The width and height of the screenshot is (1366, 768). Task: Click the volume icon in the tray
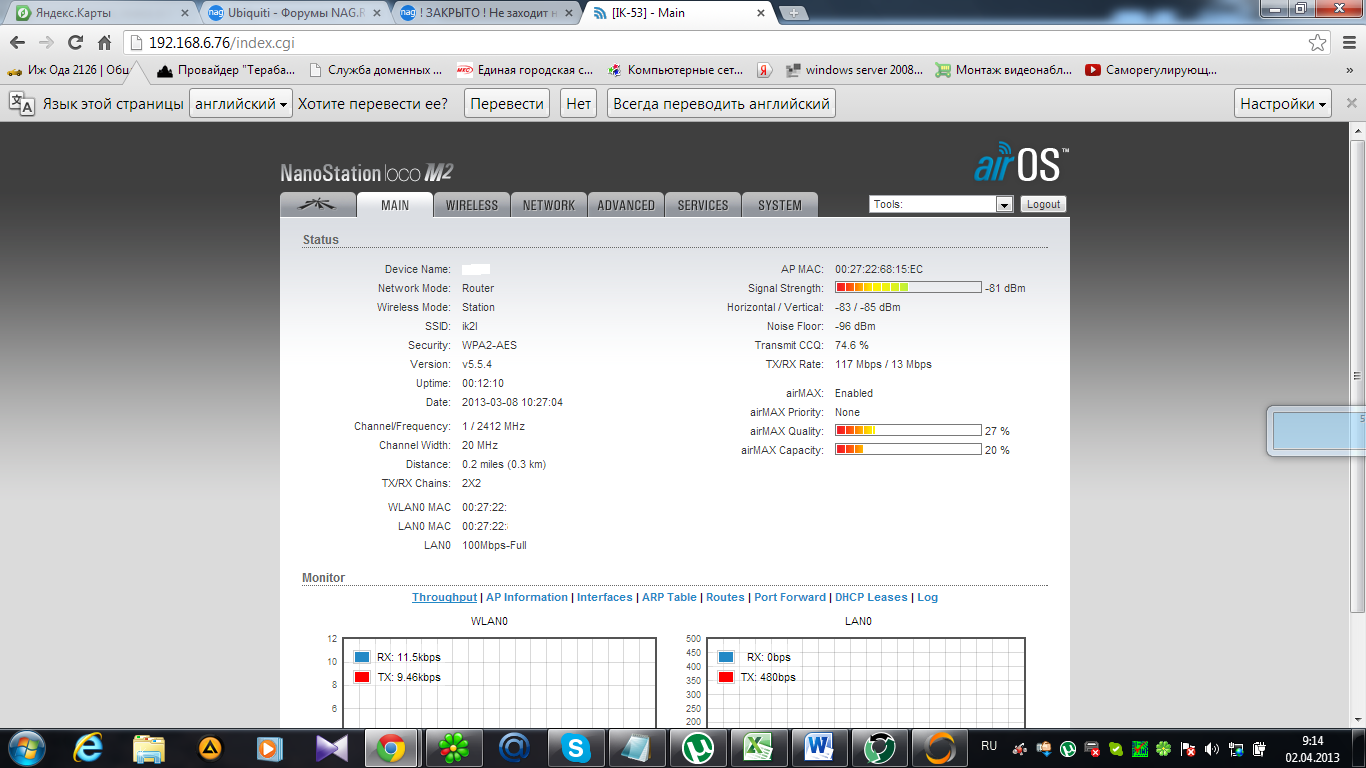[x=1211, y=748]
